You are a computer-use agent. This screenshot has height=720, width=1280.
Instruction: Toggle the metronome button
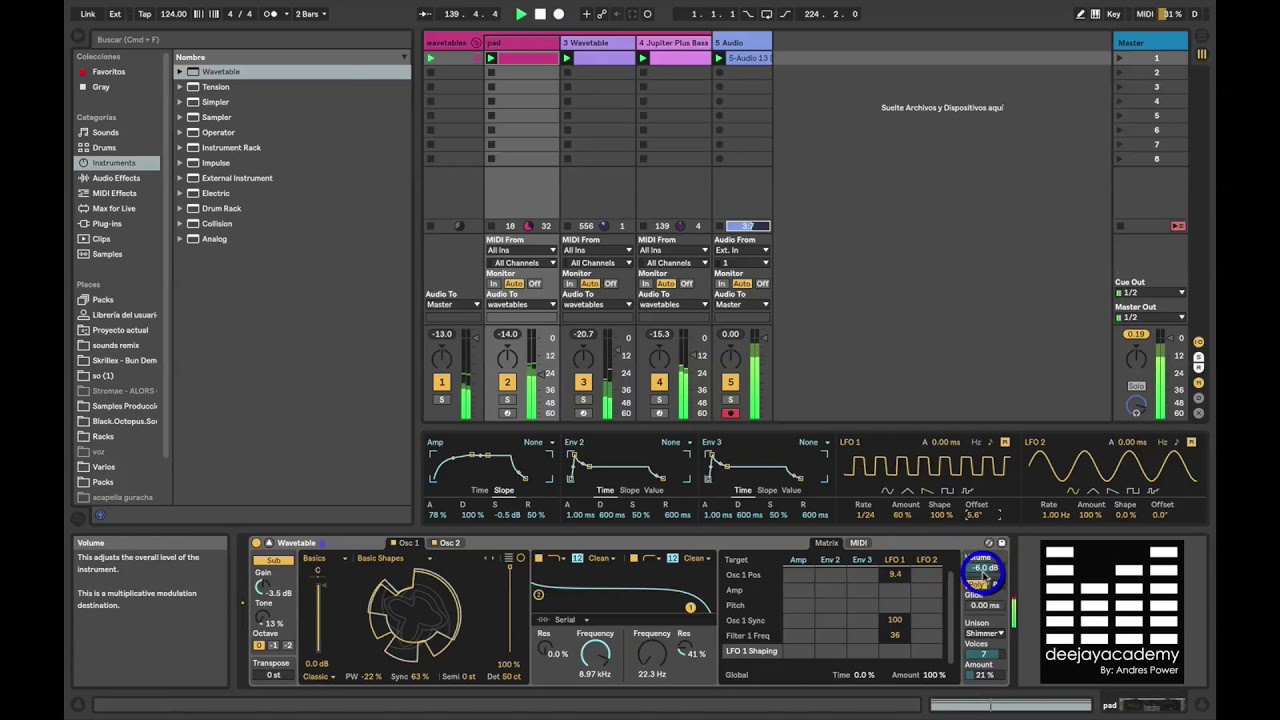click(x=270, y=14)
